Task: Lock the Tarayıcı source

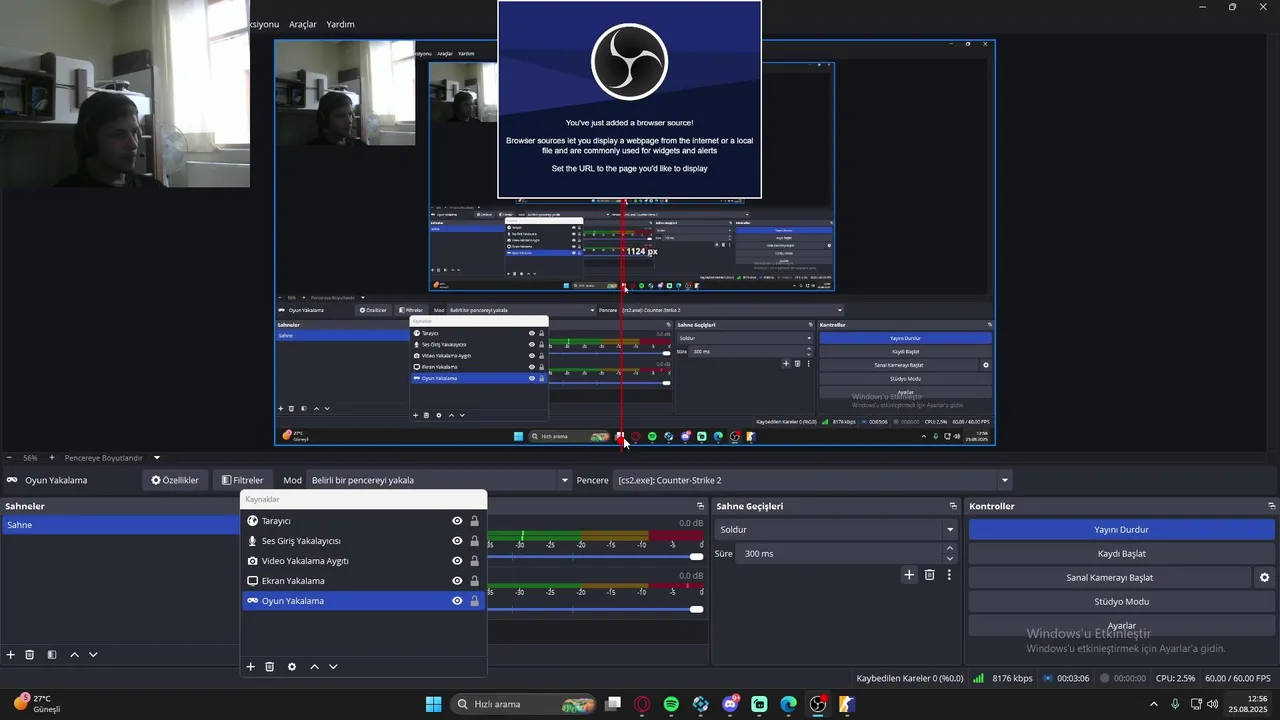Action: click(474, 521)
